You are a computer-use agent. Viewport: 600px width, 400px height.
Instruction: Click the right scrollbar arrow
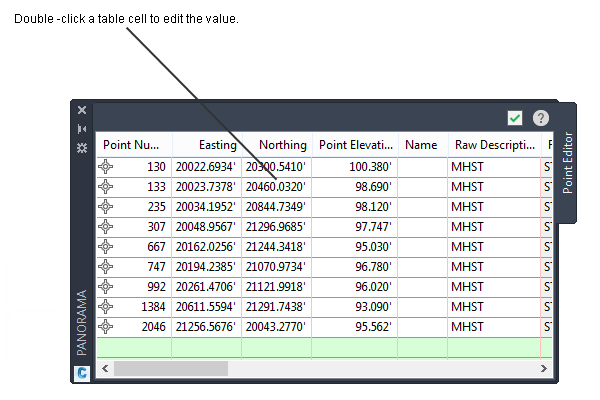click(x=544, y=369)
